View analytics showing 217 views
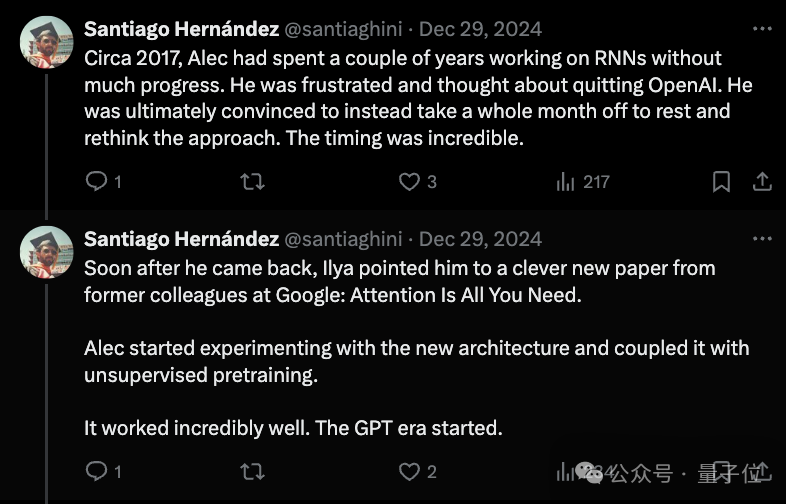 (x=583, y=182)
